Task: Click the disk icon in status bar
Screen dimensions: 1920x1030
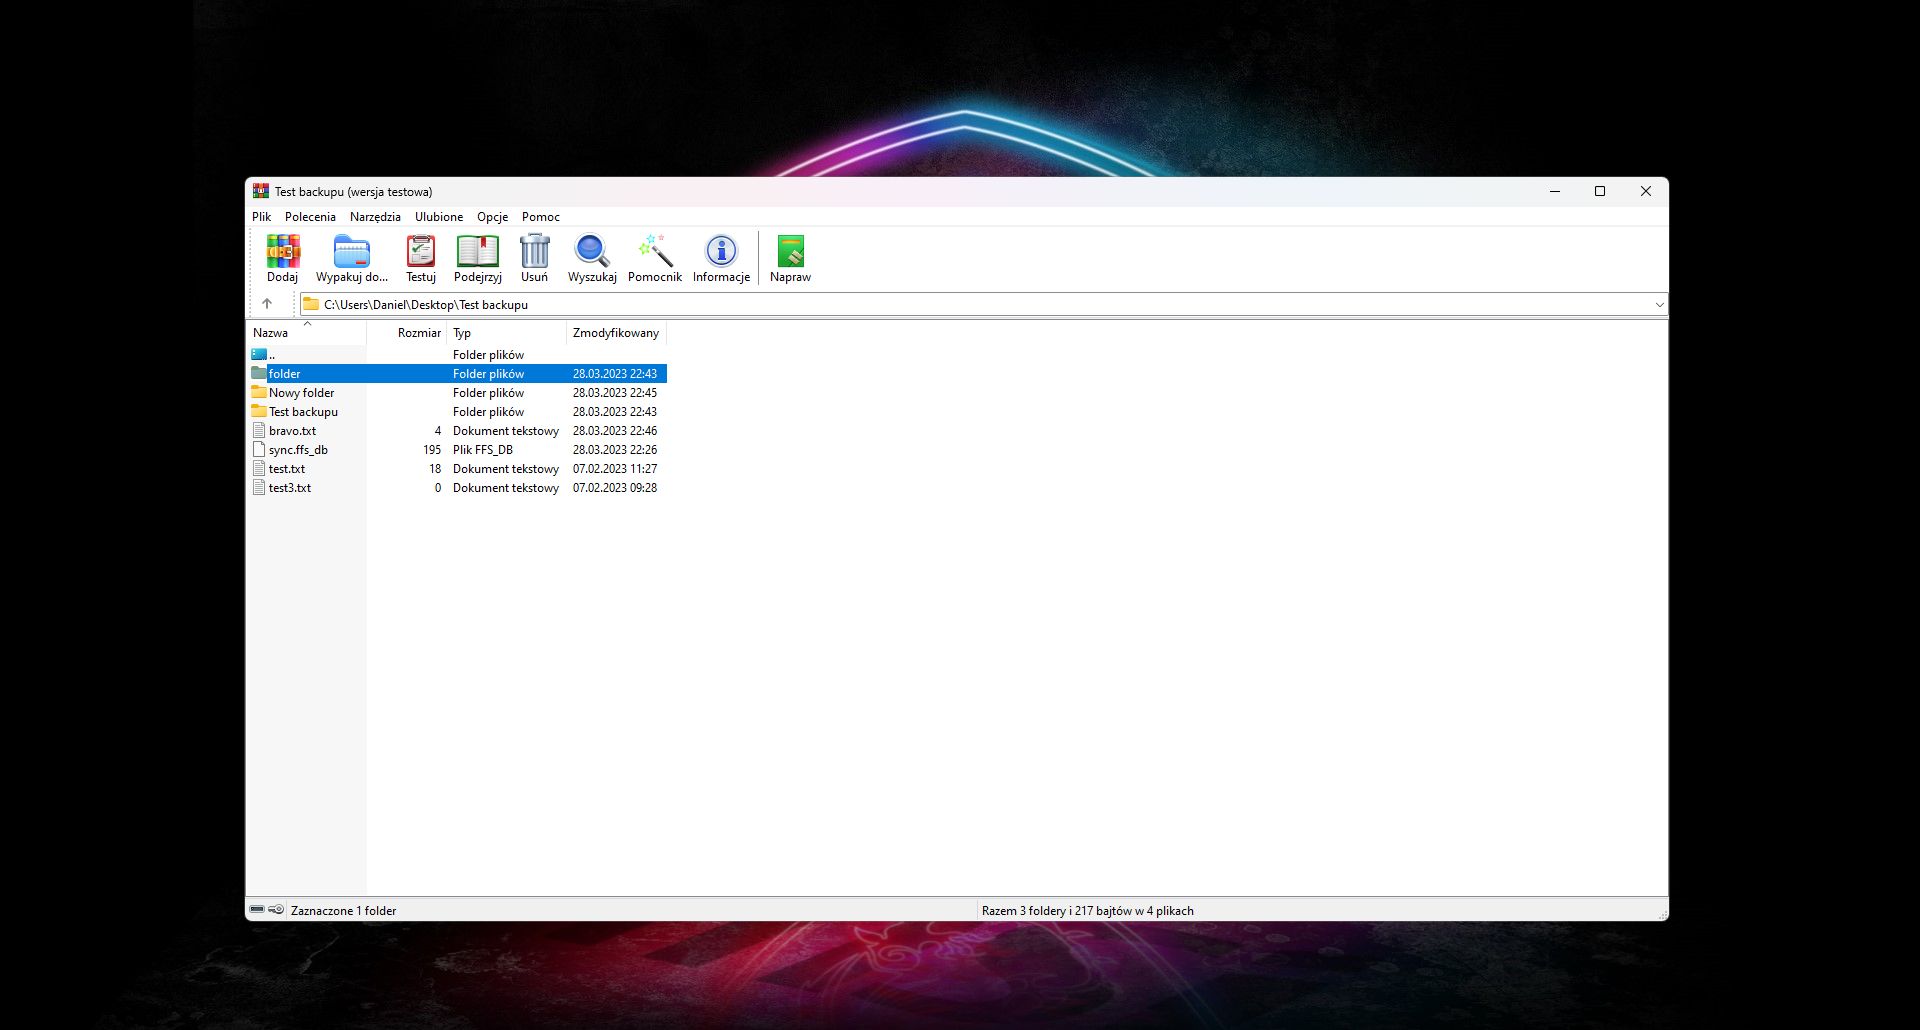Action: pos(260,910)
